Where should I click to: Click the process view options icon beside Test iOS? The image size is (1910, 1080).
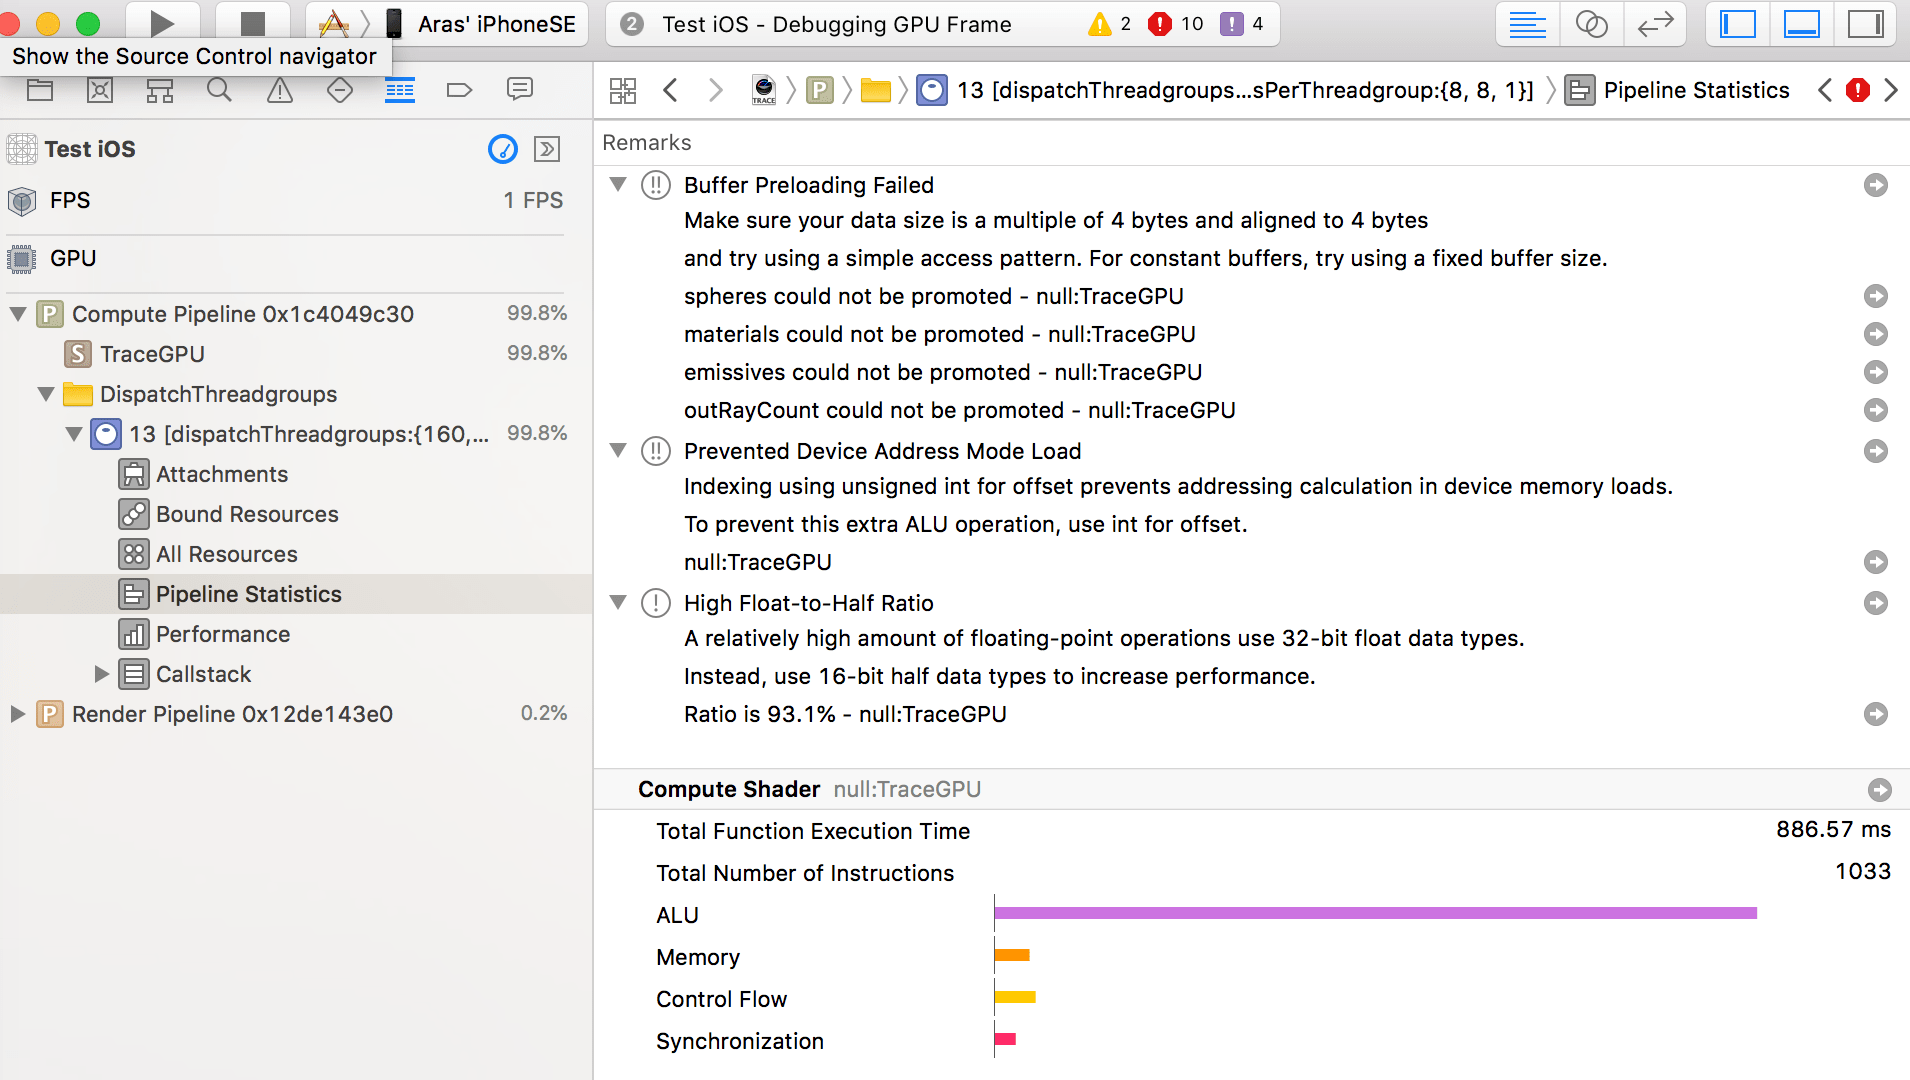pos(547,149)
